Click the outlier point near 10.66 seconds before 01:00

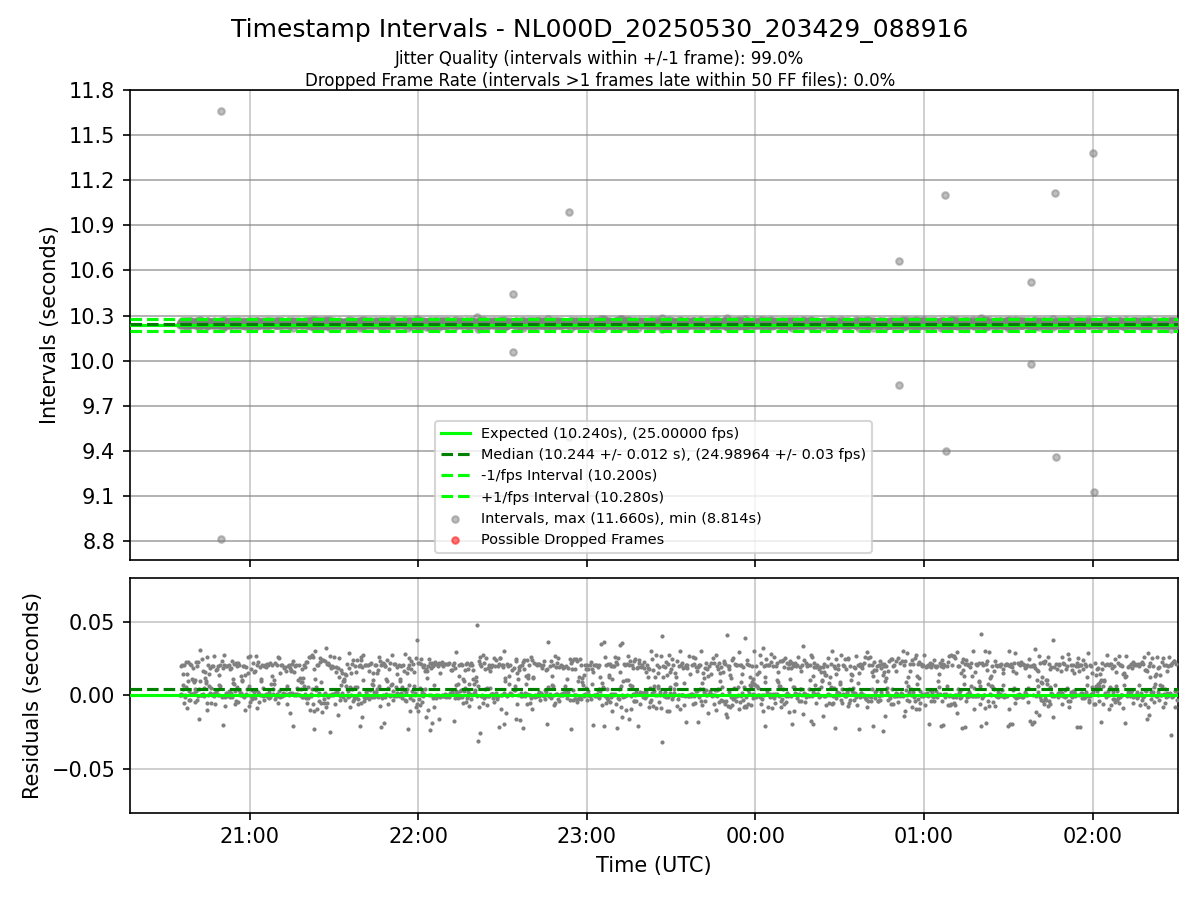(899, 261)
